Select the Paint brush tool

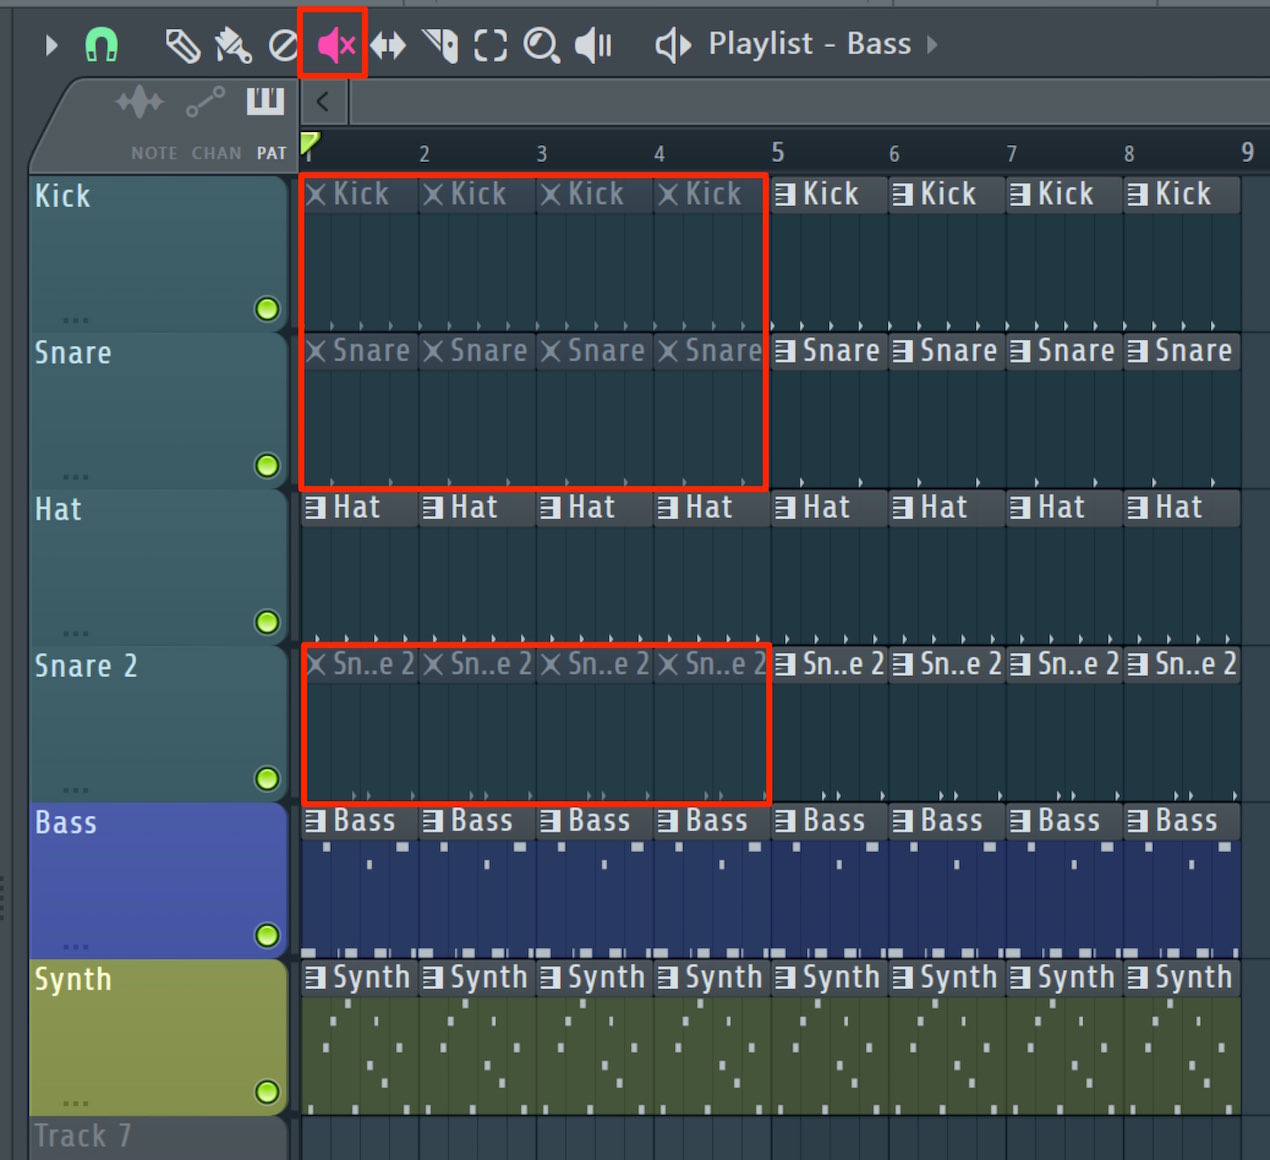pos(233,46)
